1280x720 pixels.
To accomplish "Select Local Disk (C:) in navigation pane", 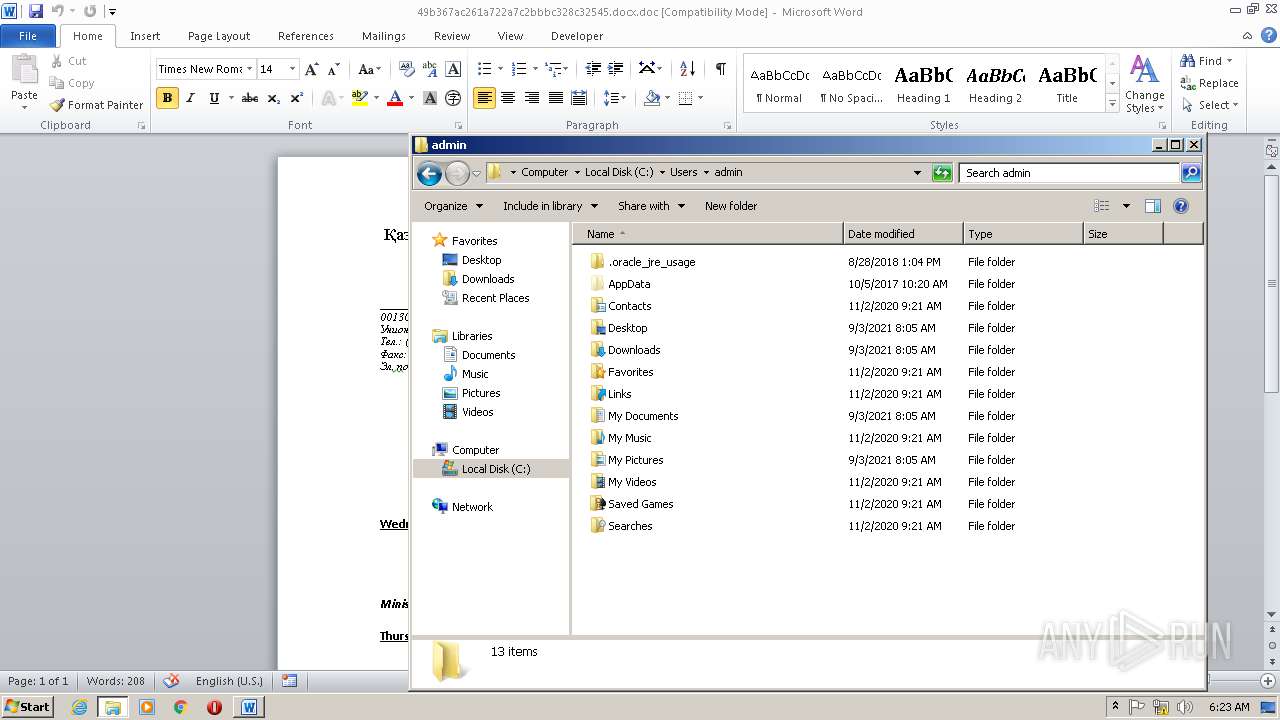I will (496, 469).
